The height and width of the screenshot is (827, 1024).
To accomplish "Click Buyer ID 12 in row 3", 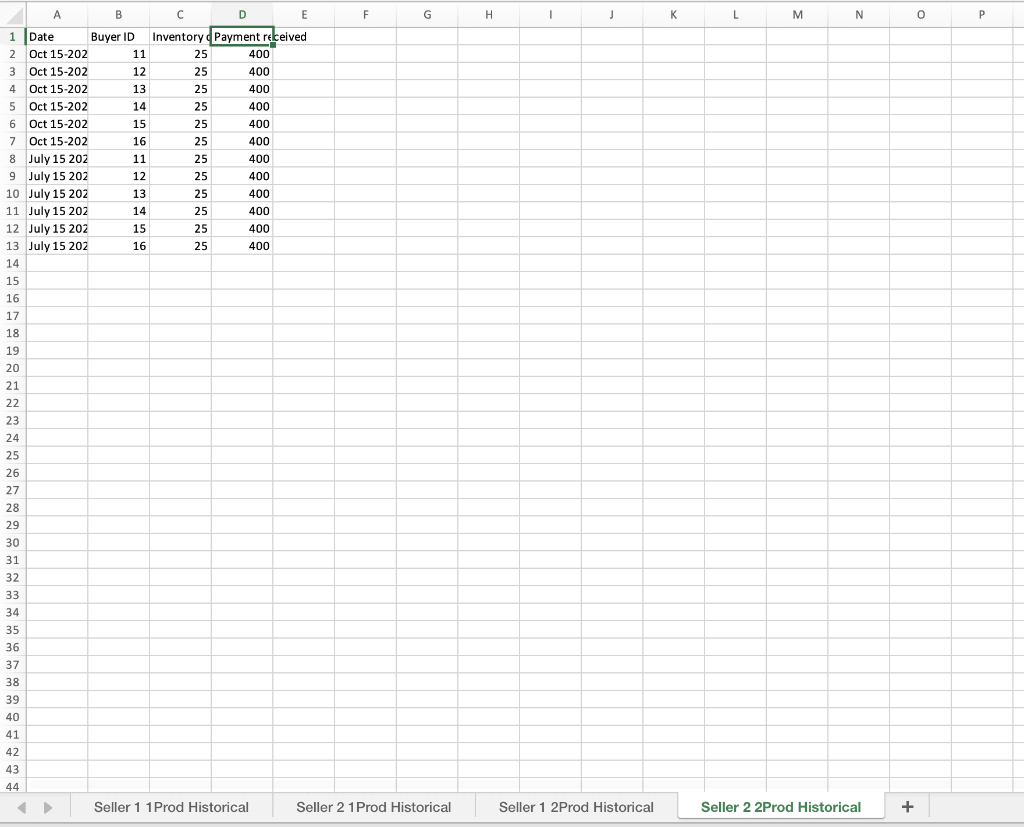I will click(x=118, y=71).
